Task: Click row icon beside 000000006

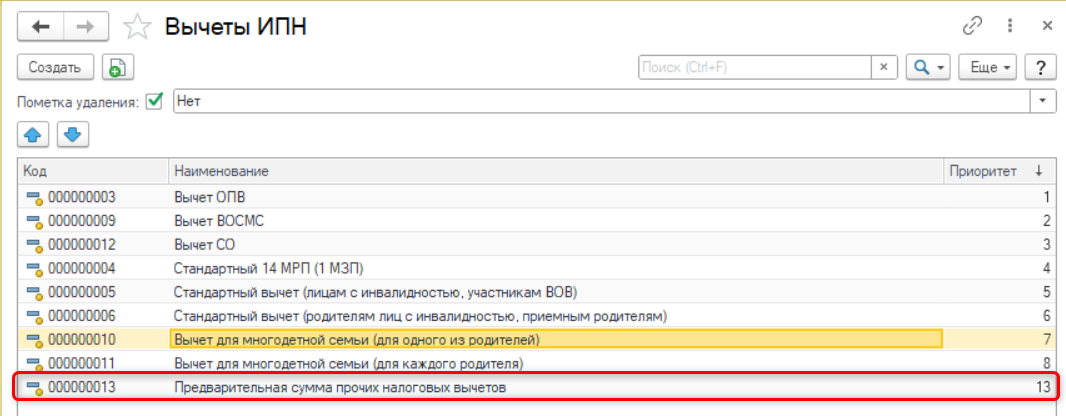Action: pos(35,317)
